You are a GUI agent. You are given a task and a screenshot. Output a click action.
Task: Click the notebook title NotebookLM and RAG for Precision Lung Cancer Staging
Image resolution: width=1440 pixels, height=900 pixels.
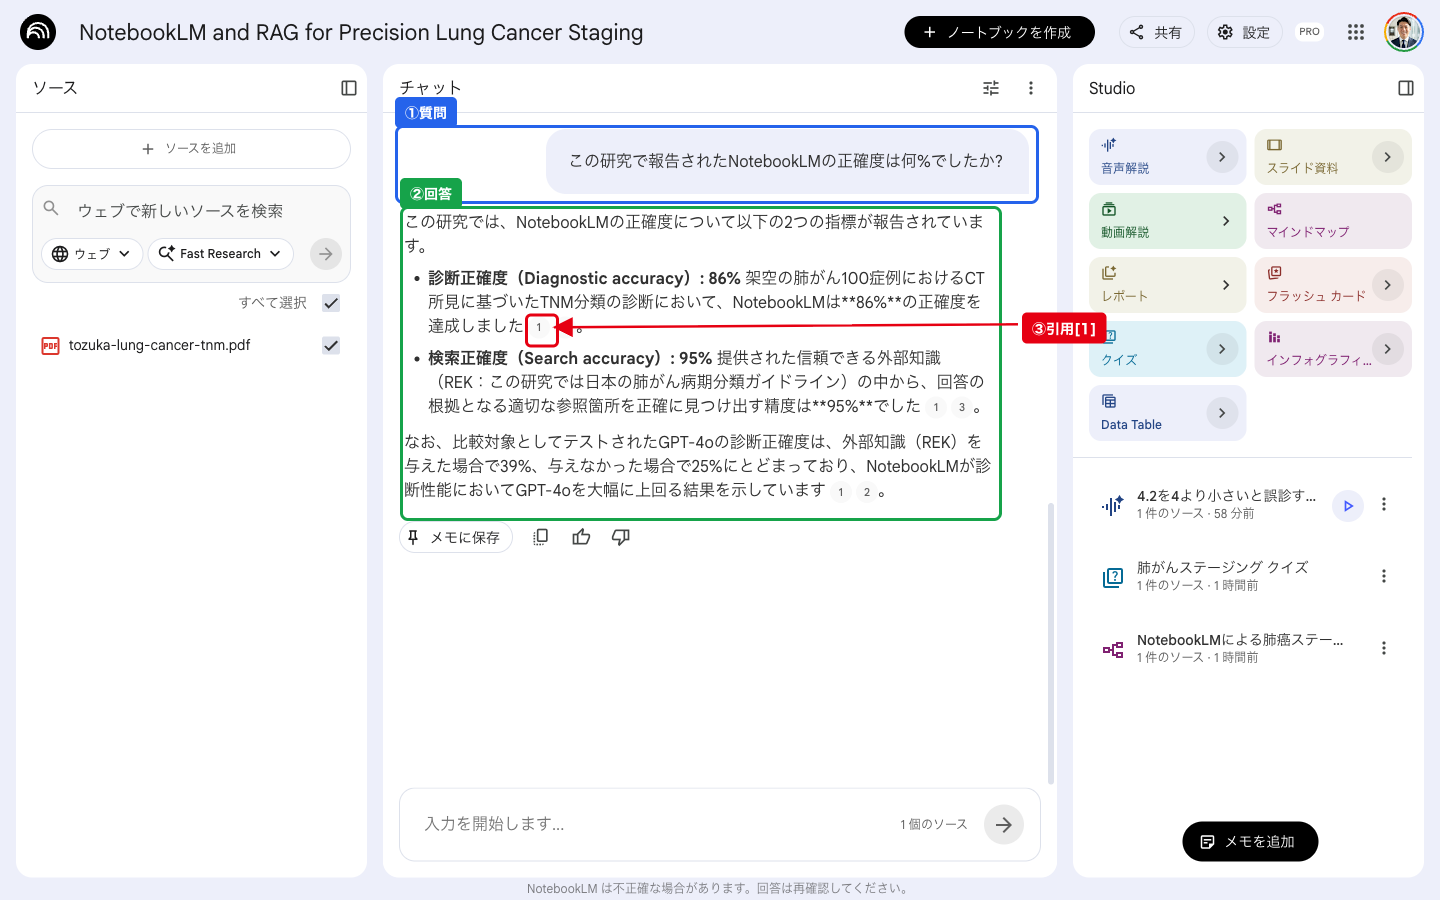tap(361, 32)
